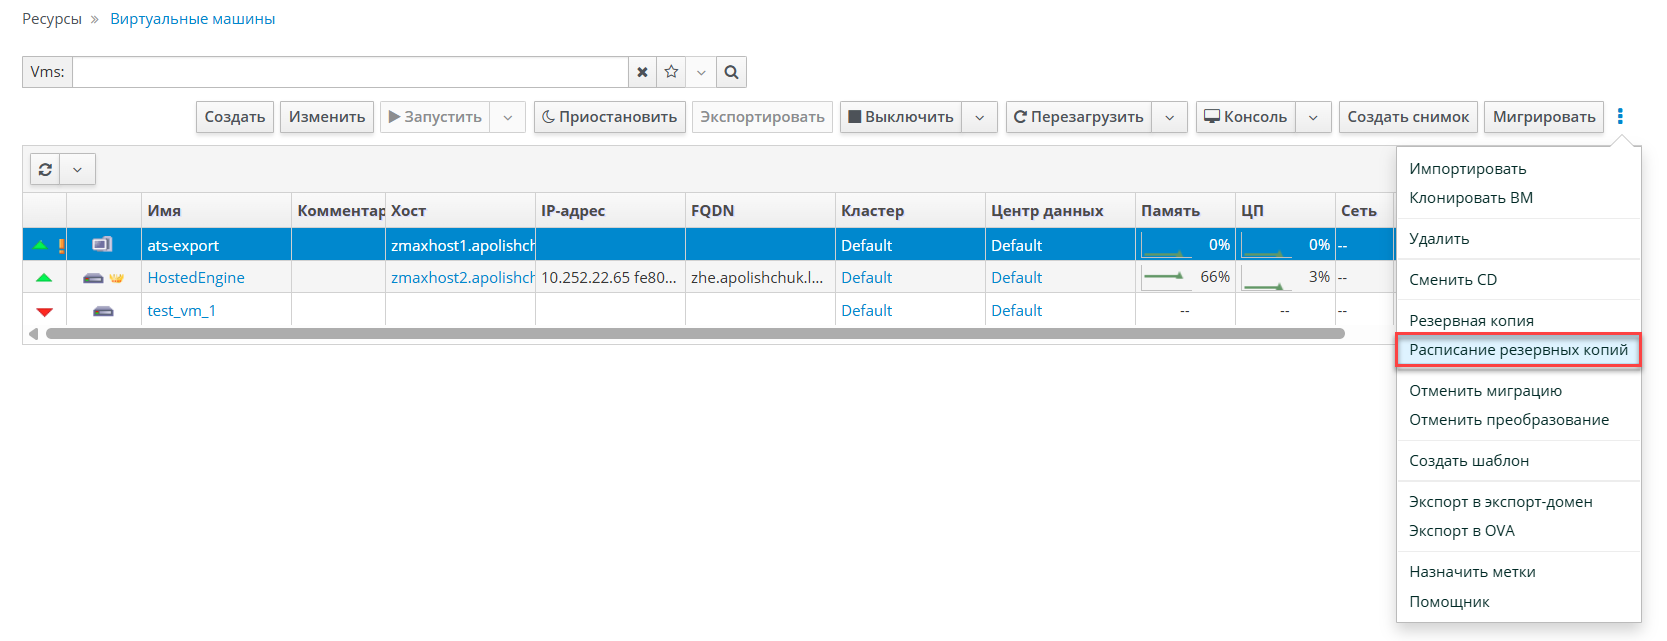
Task: Click the 10.252.22.65 IP address cell
Action: click(610, 277)
